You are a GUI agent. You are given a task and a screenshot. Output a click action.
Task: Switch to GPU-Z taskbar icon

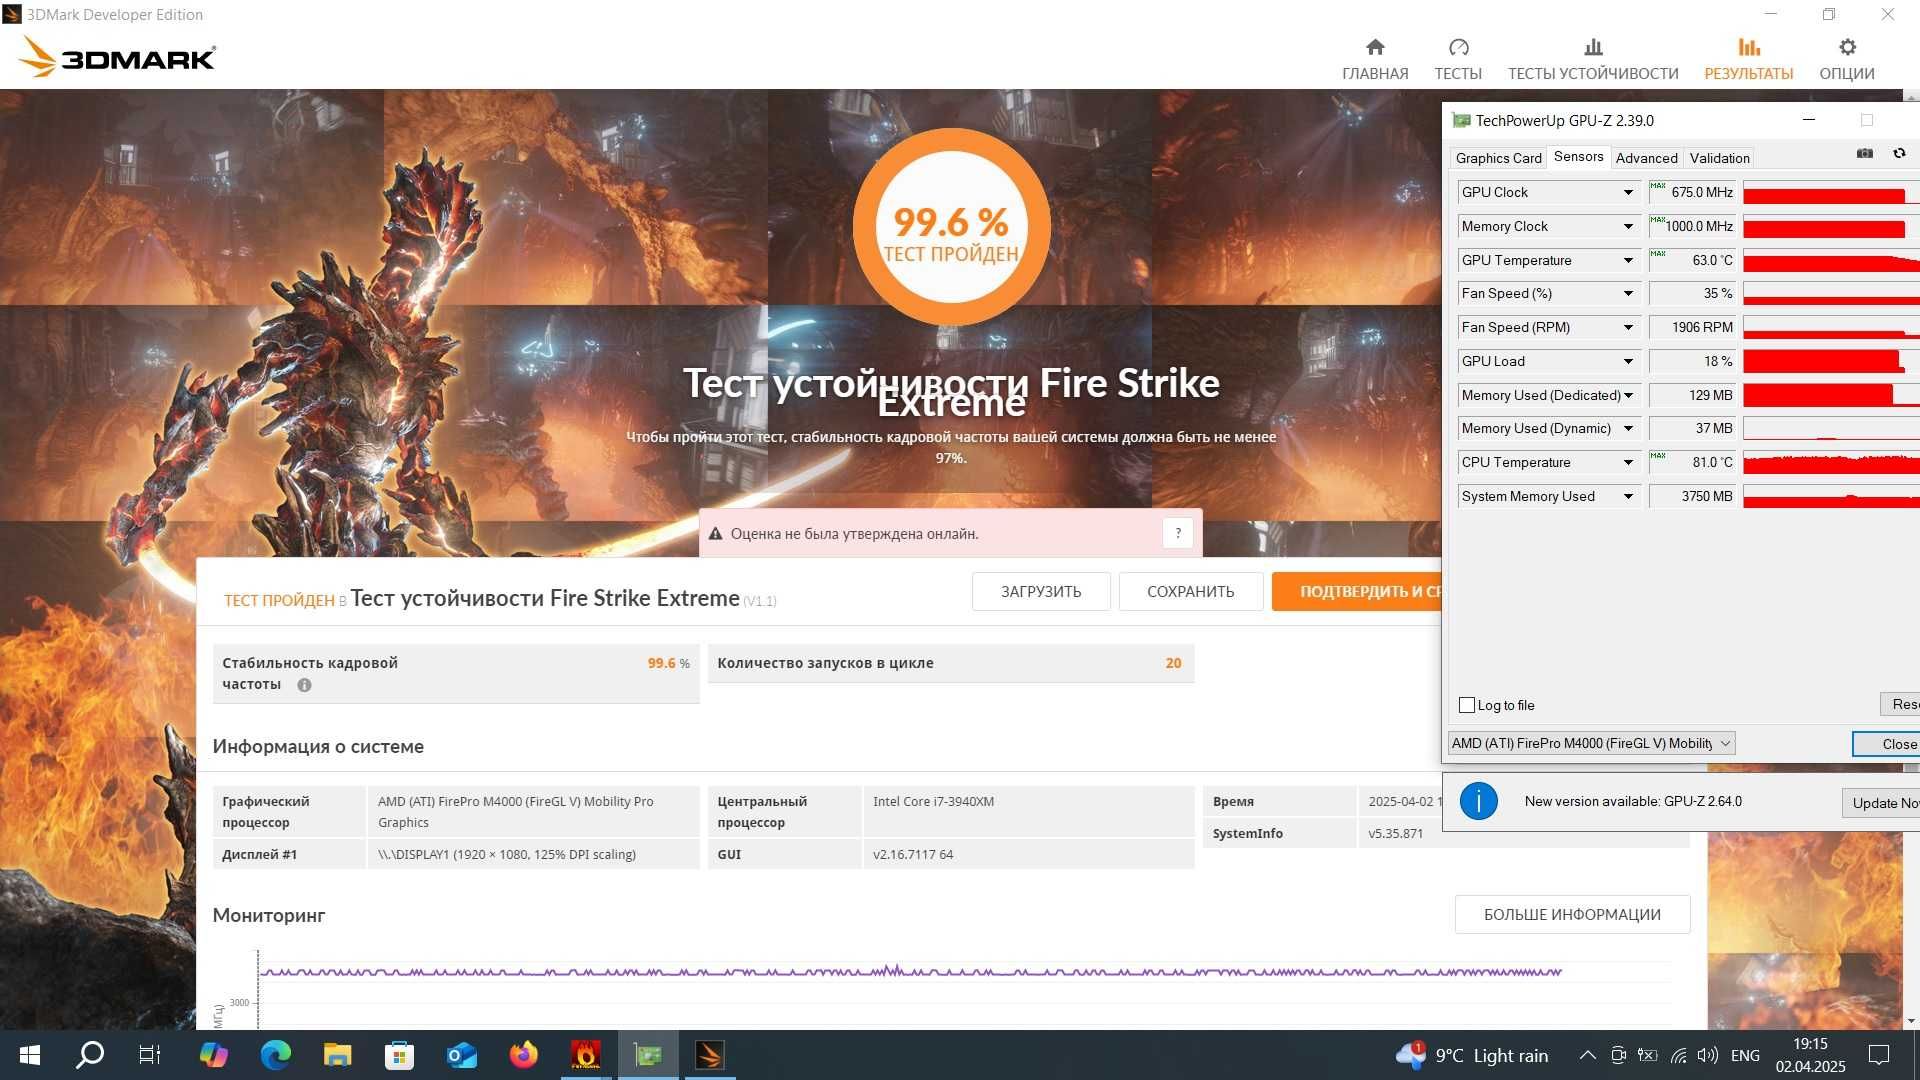[x=648, y=1055]
